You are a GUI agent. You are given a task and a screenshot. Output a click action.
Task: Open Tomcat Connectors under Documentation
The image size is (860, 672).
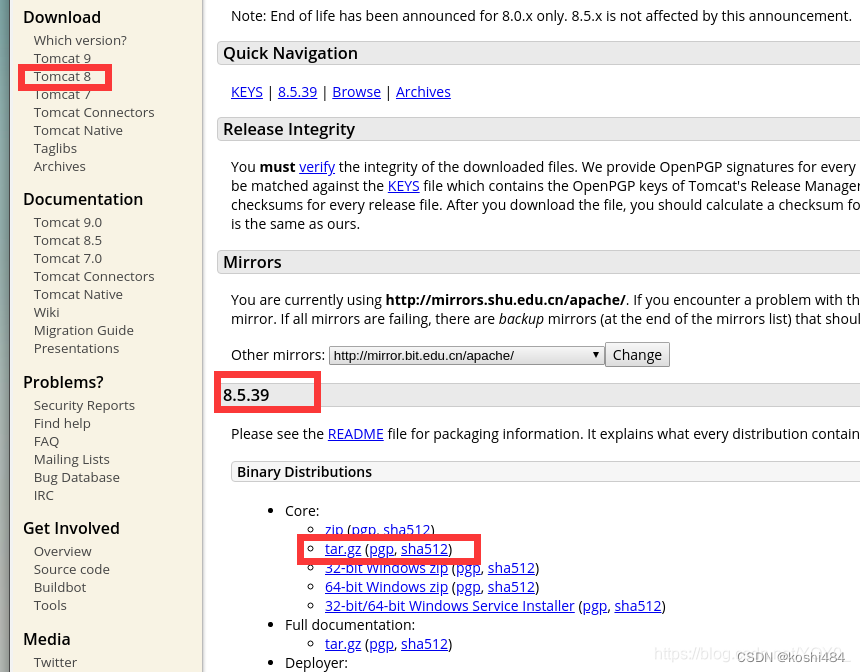[x=94, y=276]
